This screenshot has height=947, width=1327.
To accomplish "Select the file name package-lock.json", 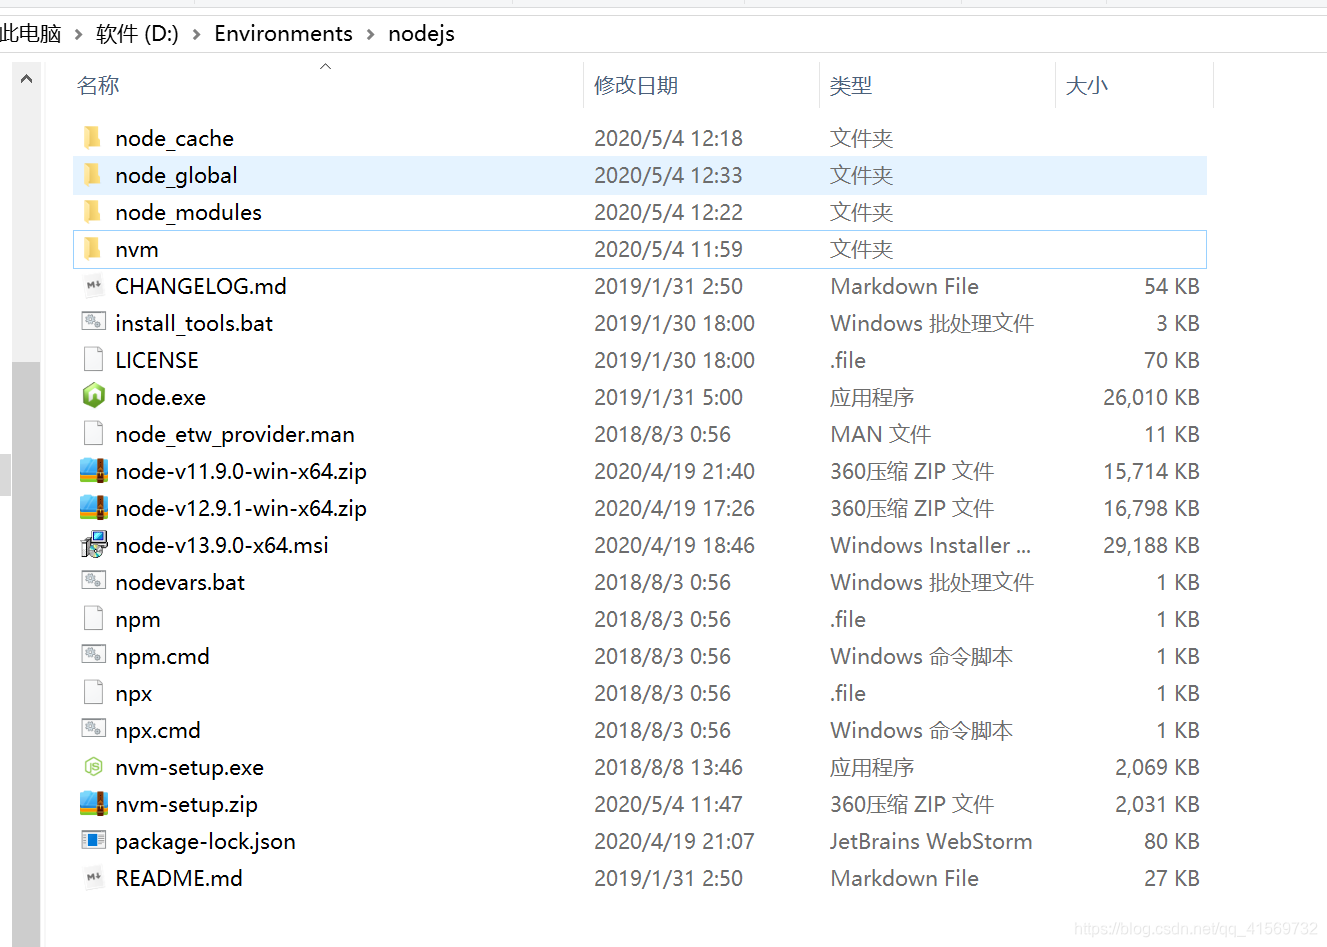I will pos(205,841).
